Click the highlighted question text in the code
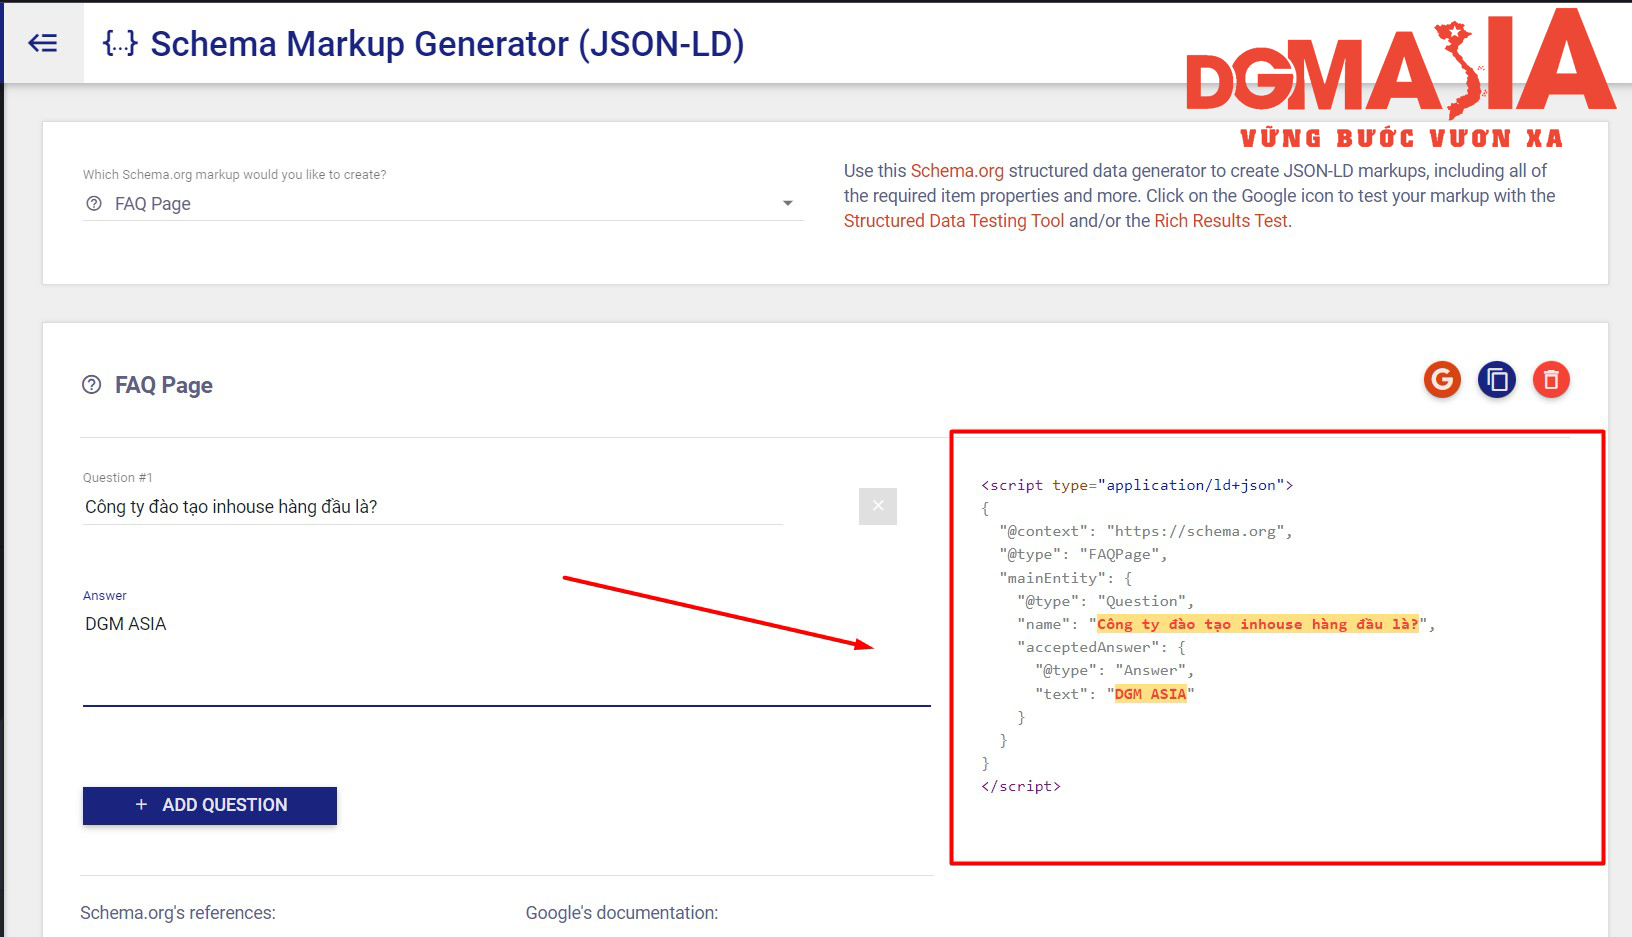Viewport: 1632px width, 937px height. tap(1257, 624)
